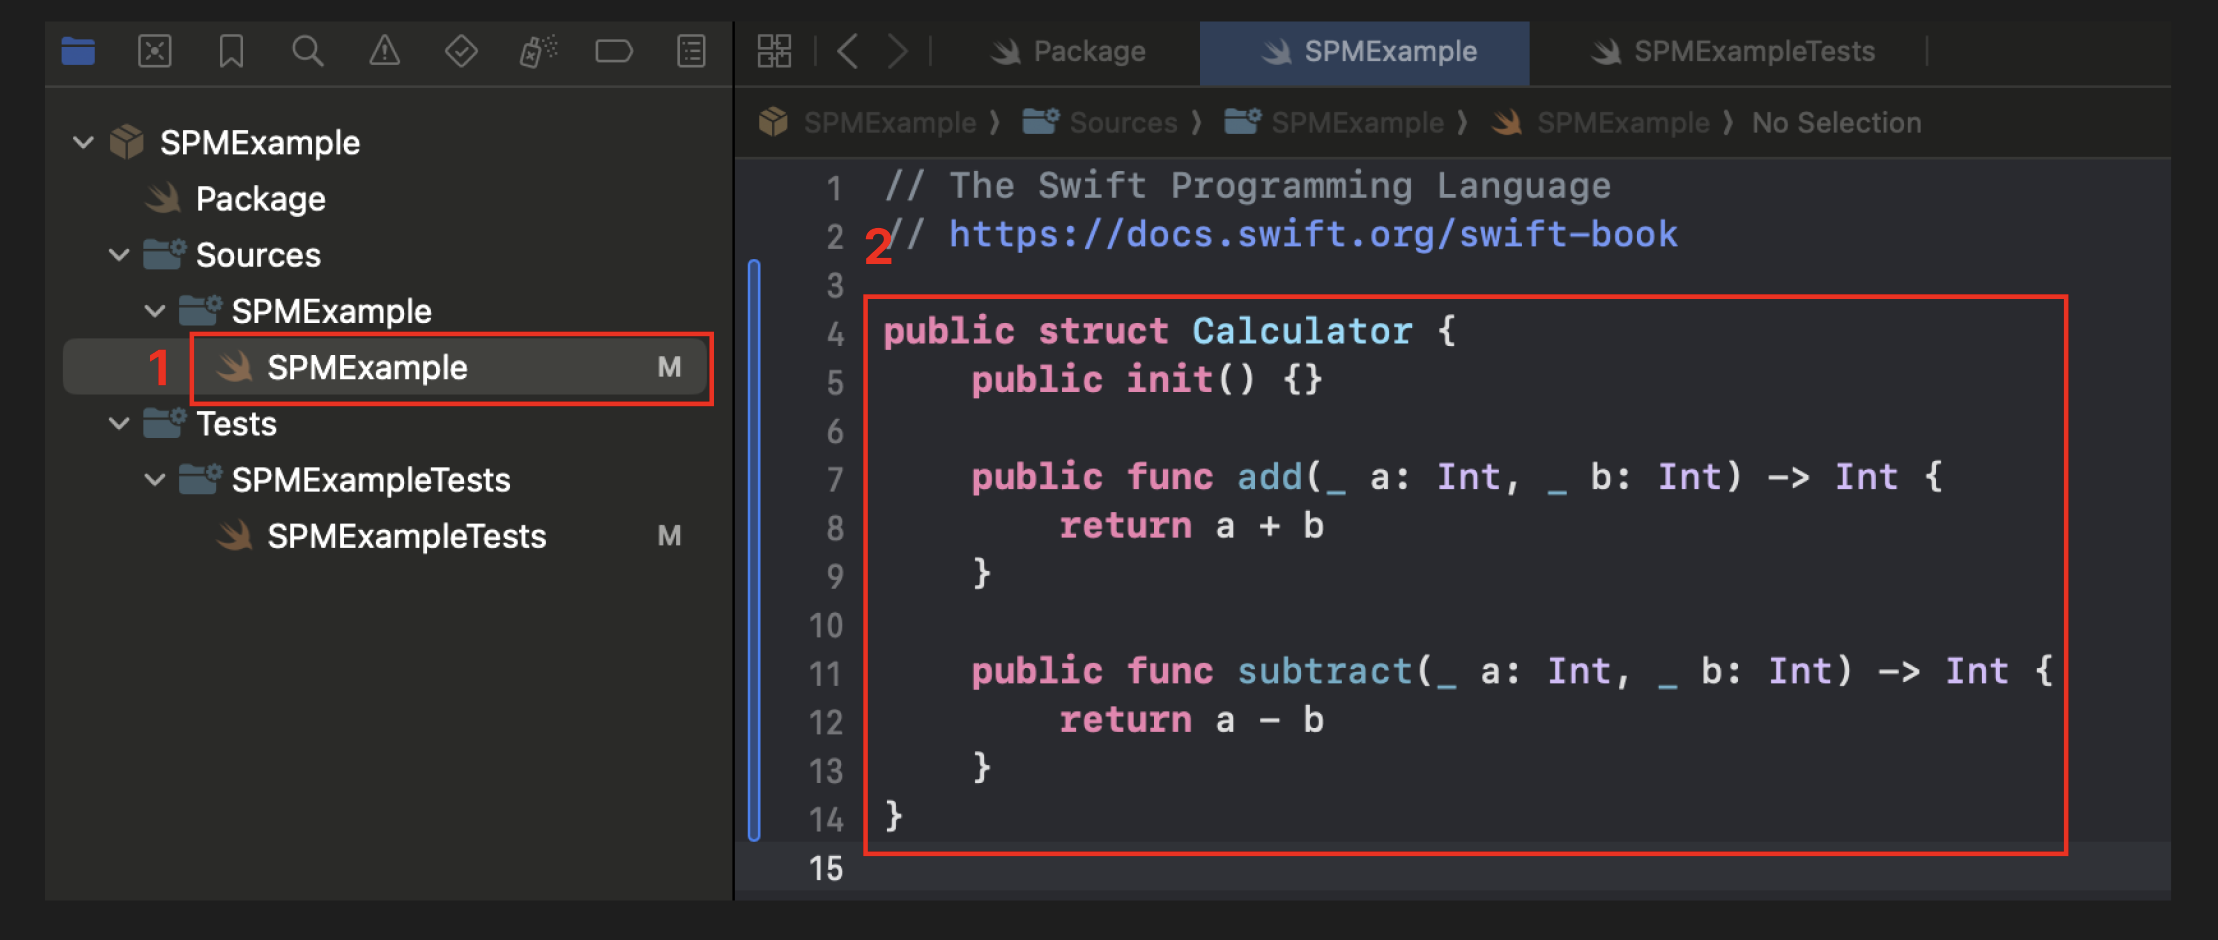This screenshot has height=940, width=2218.
Task: Click SPMExample Swift file in the breadcrumb bar
Action: click(x=1600, y=122)
